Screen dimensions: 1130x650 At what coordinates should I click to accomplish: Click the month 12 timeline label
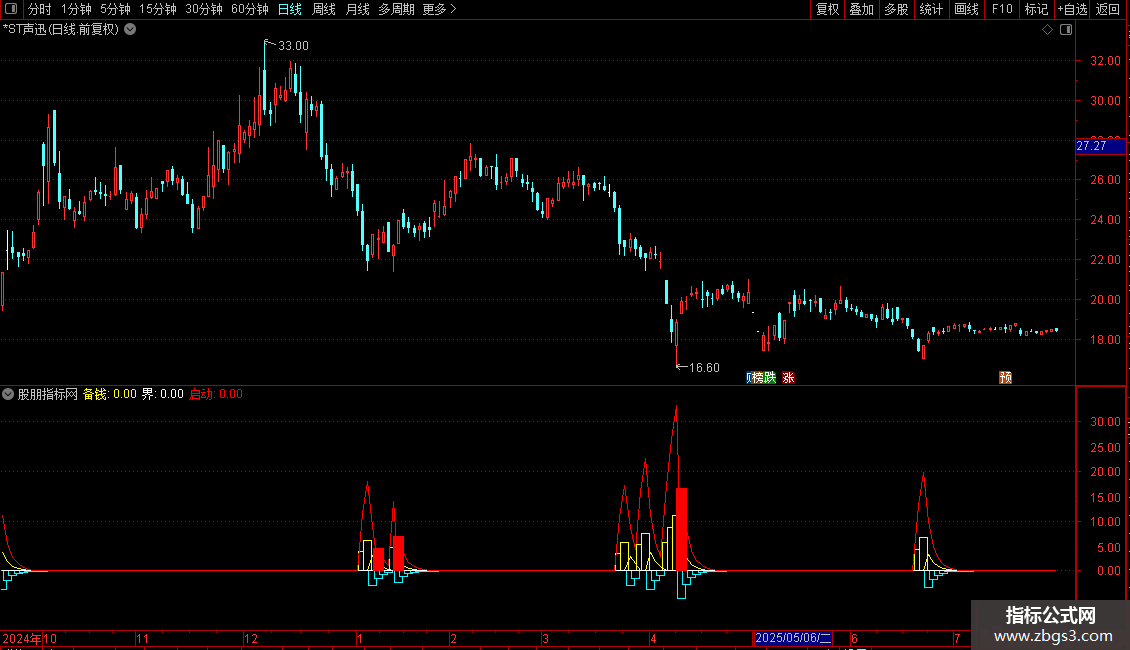(x=251, y=638)
